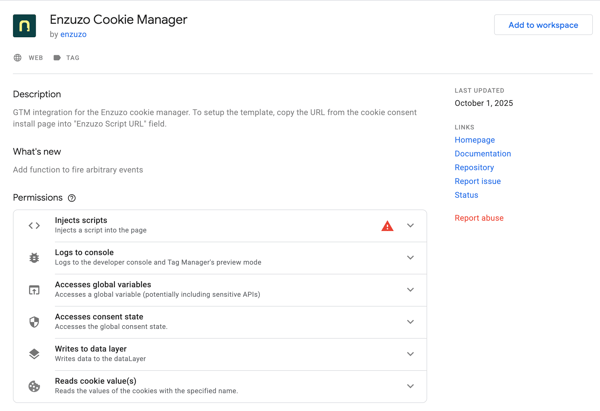Click the Report abuse link

click(479, 218)
